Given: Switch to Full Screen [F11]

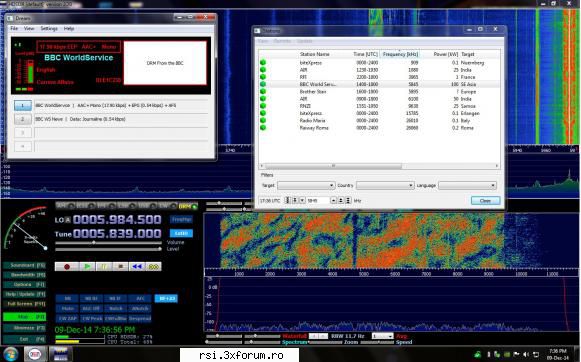Looking at the screenshot, I should [24, 304].
